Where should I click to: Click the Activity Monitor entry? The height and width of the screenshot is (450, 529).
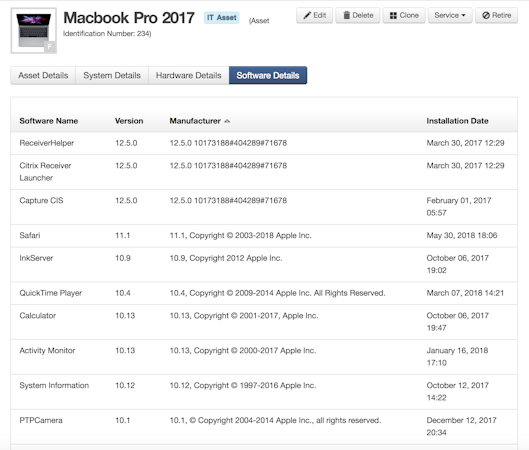coord(47,350)
